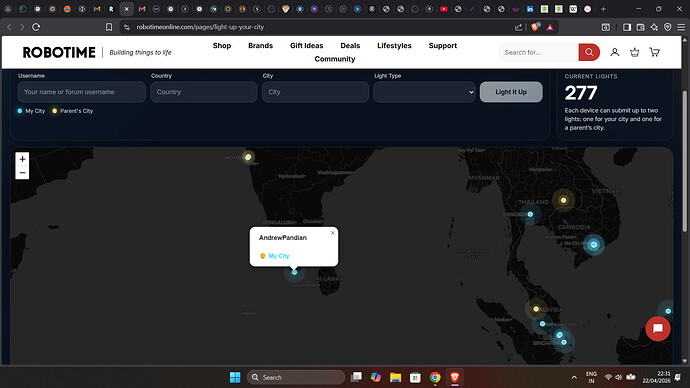Image resolution: width=690 pixels, height=388 pixels.
Task: Open the shopping basket wishlist icon
Action: tap(635, 52)
